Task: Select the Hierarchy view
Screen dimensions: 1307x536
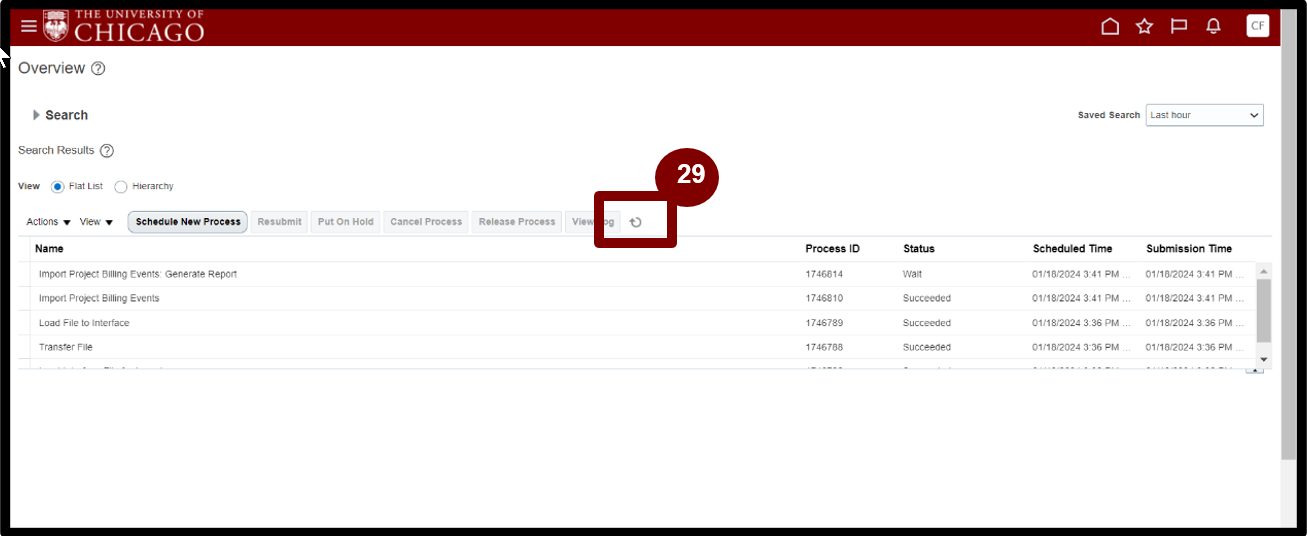Action: pos(121,187)
